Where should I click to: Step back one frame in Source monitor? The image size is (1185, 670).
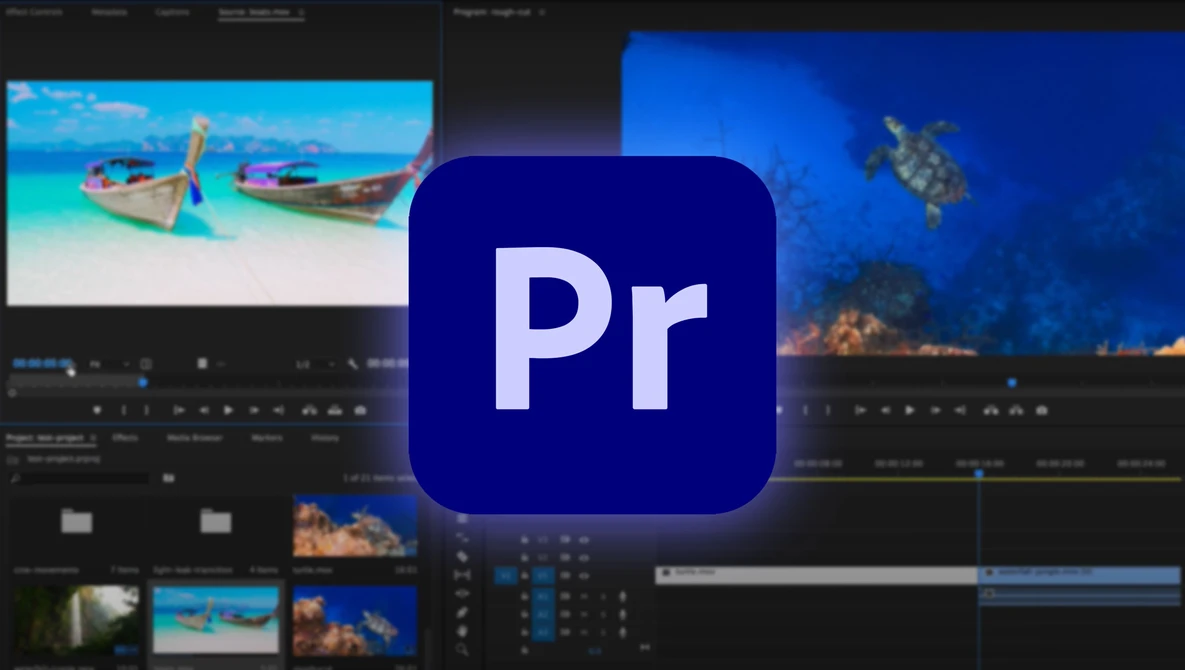pyautogui.click(x=204, y=410)
